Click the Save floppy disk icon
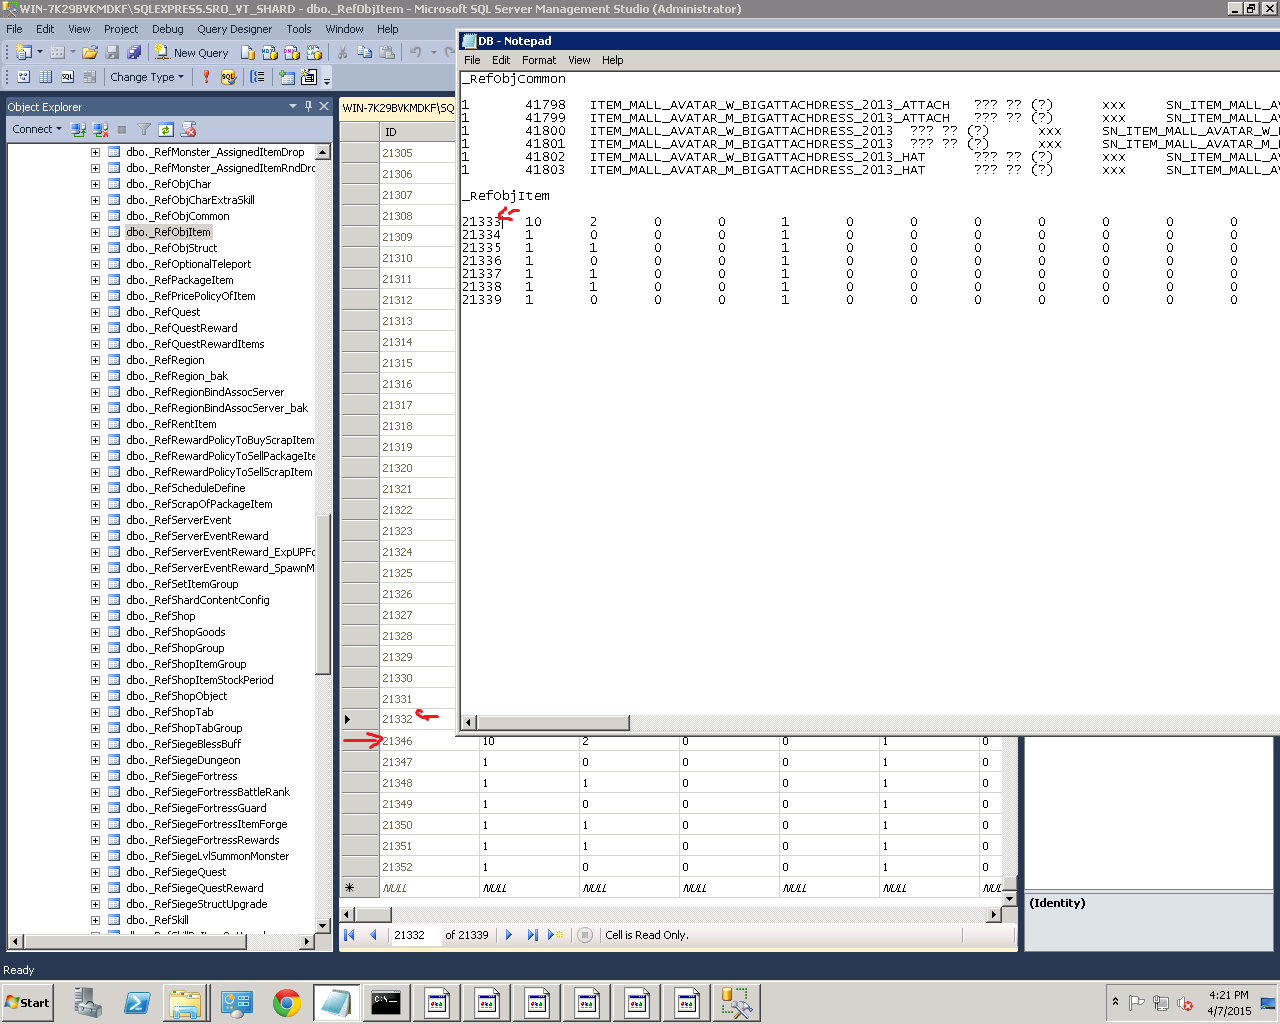This screenshot has width=1280, height=1024. point(112,53)
